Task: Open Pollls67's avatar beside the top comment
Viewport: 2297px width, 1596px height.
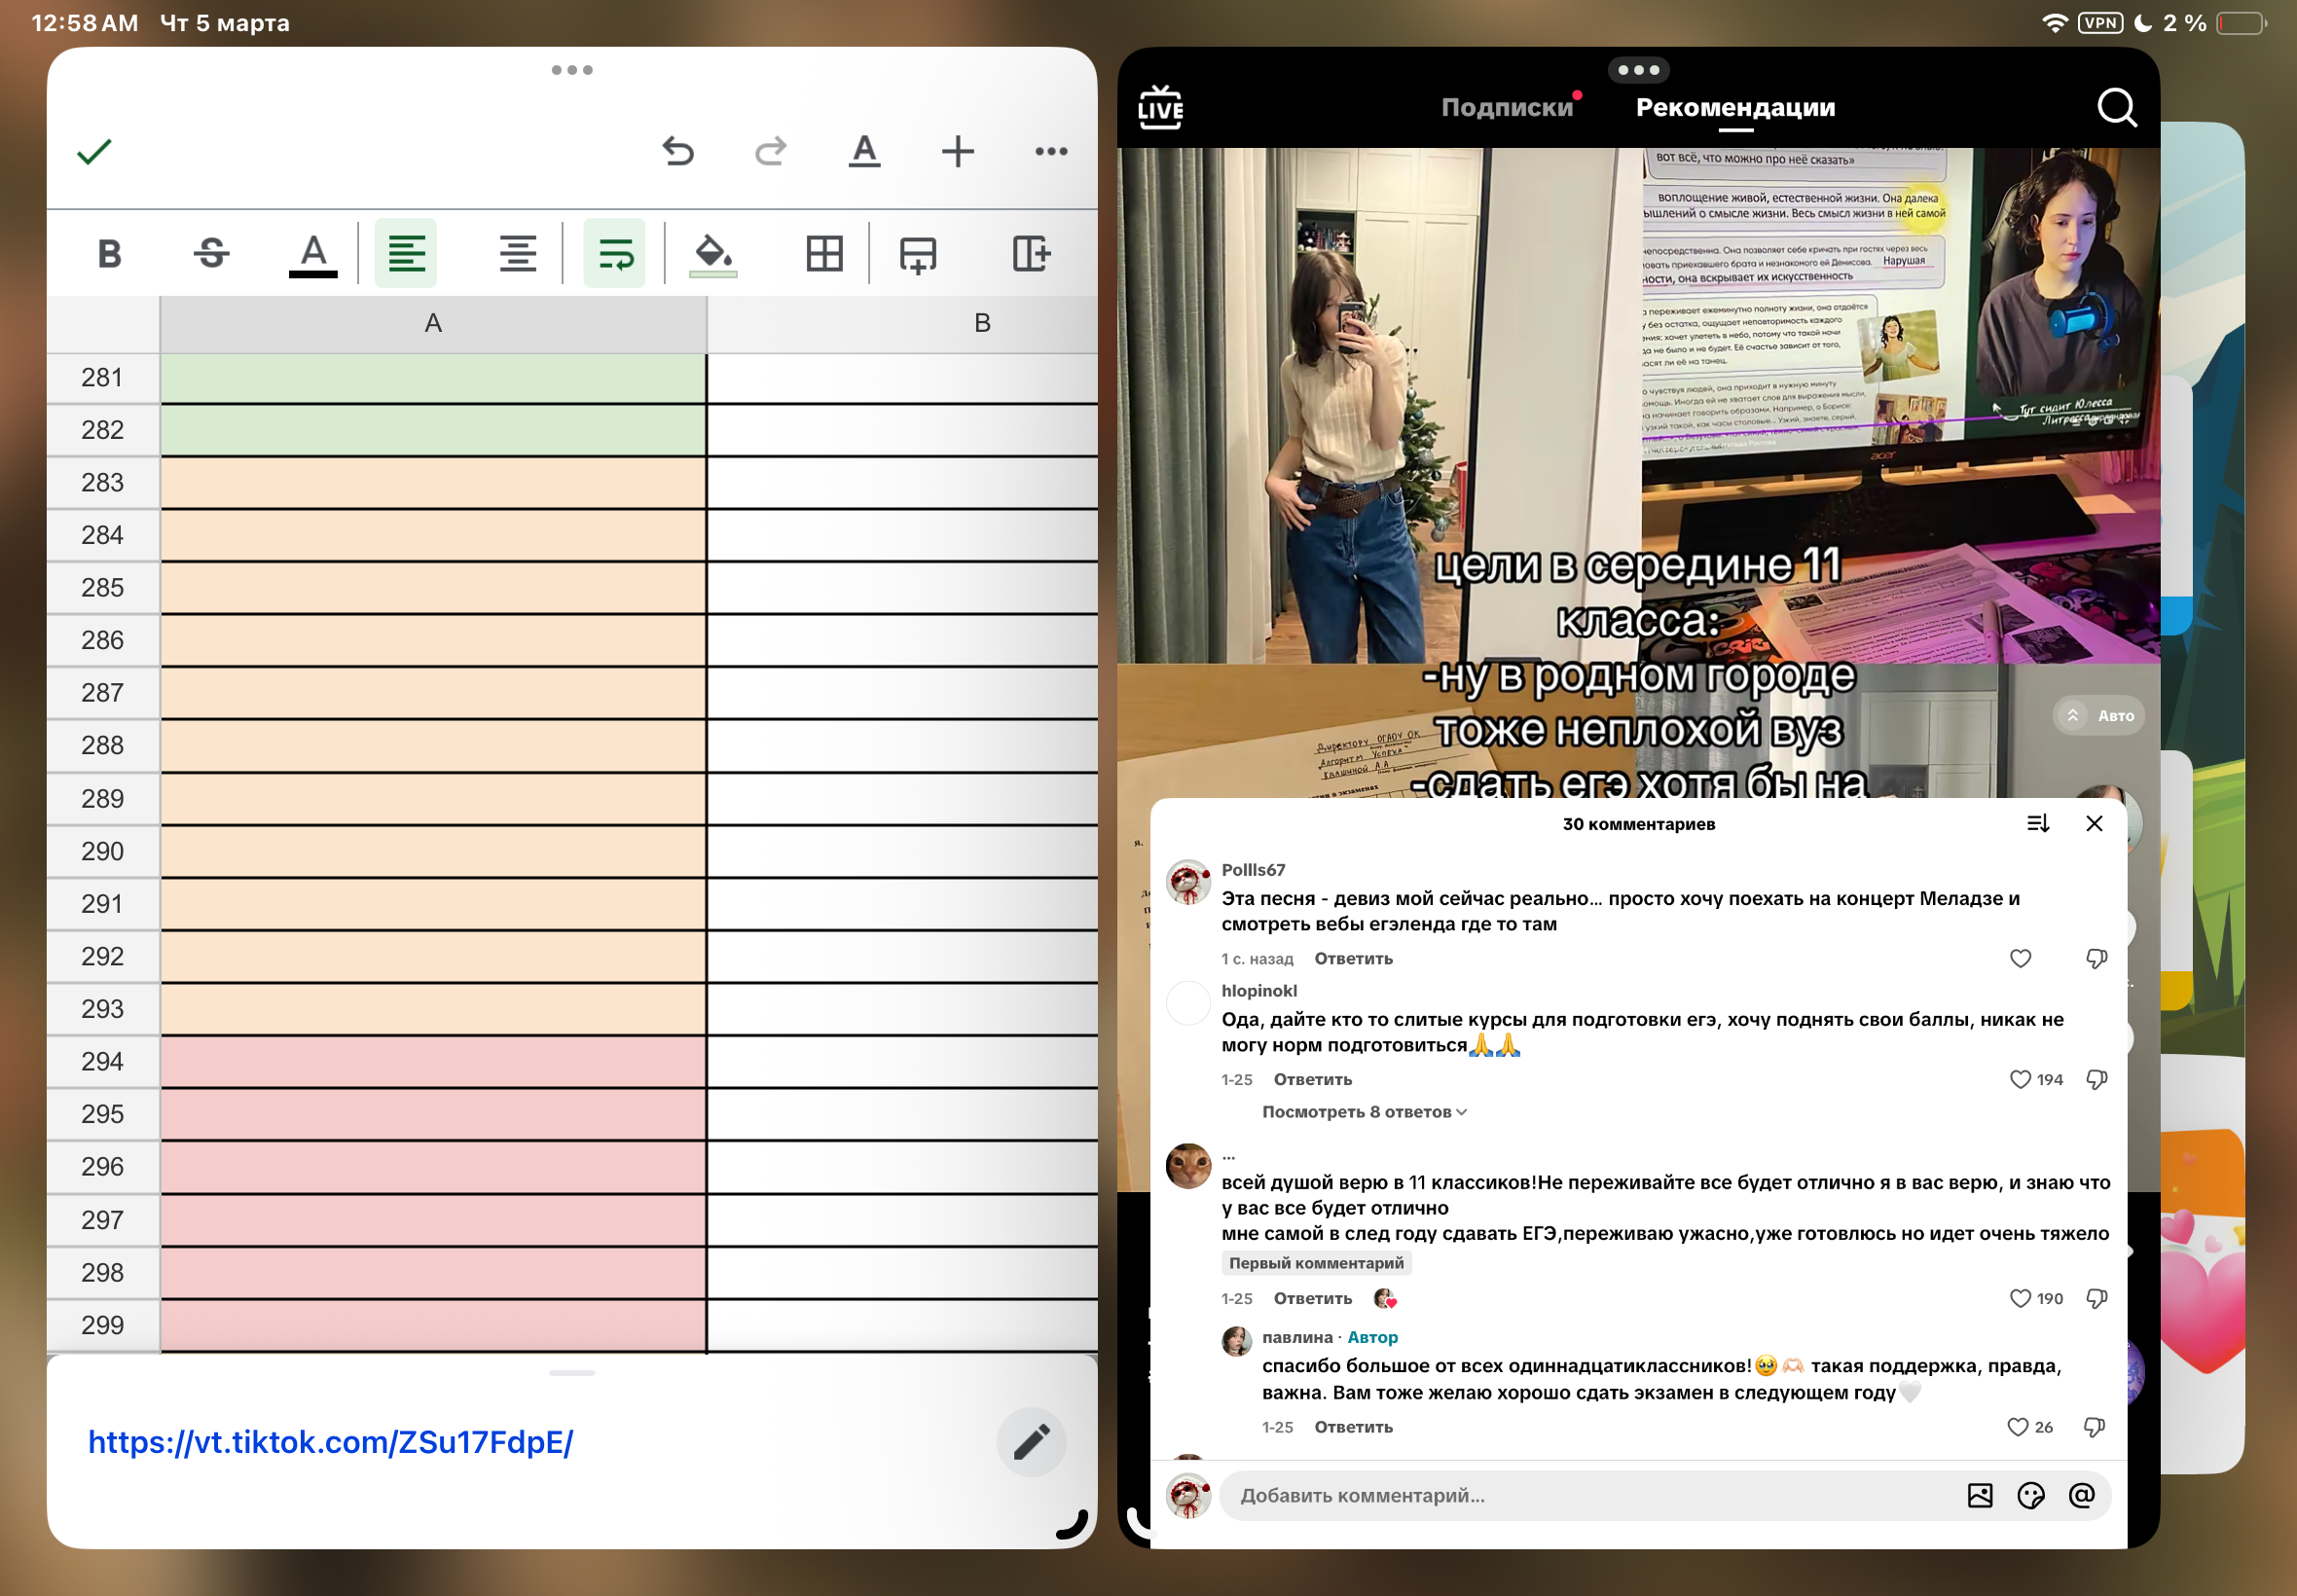Action: [1188, 882]
